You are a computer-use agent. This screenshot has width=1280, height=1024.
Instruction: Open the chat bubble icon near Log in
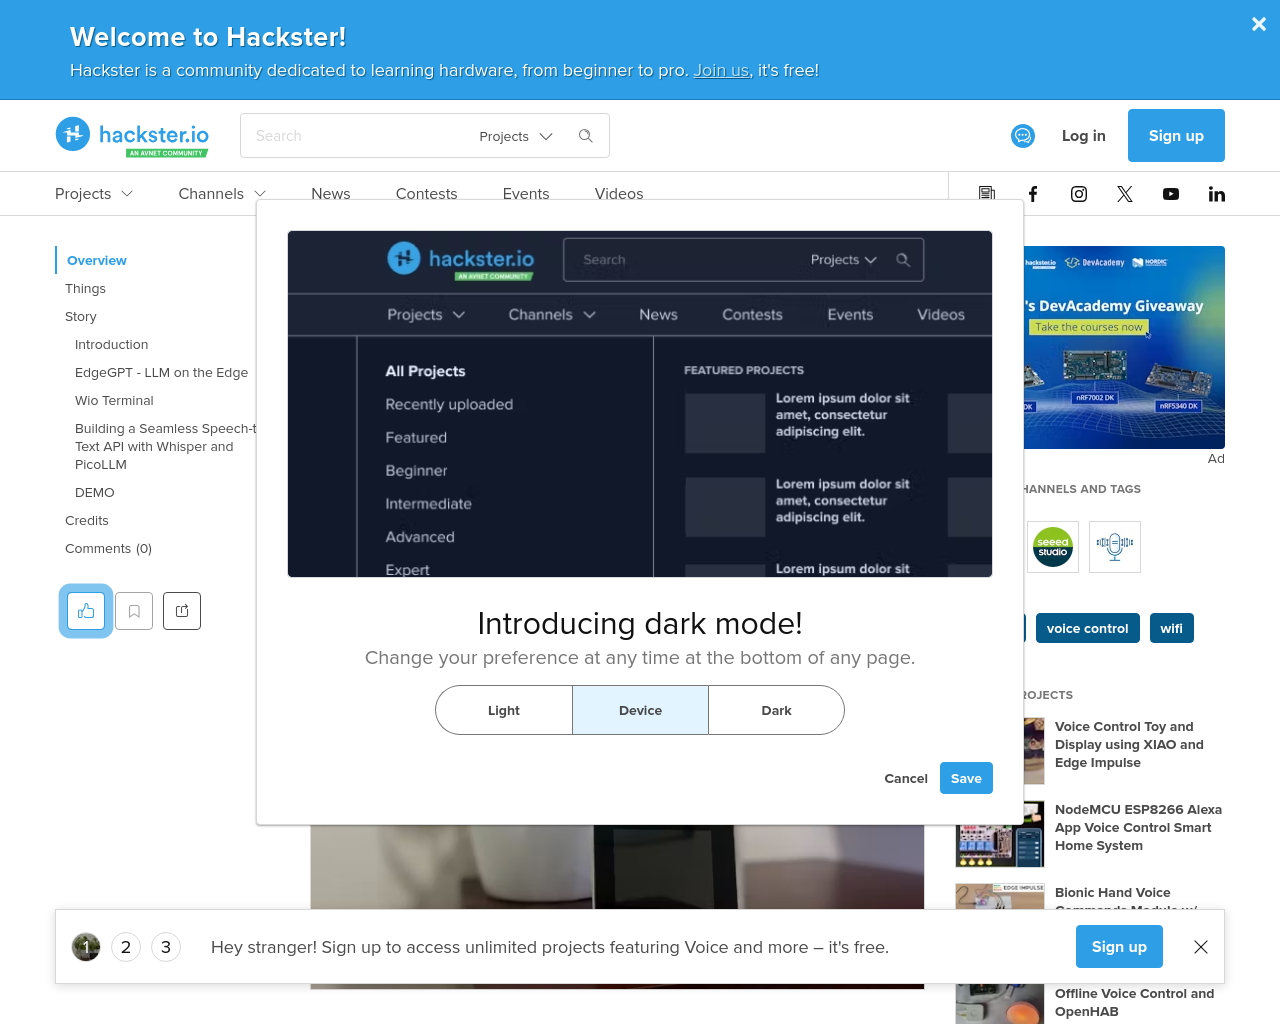[x=1023, y=136]
